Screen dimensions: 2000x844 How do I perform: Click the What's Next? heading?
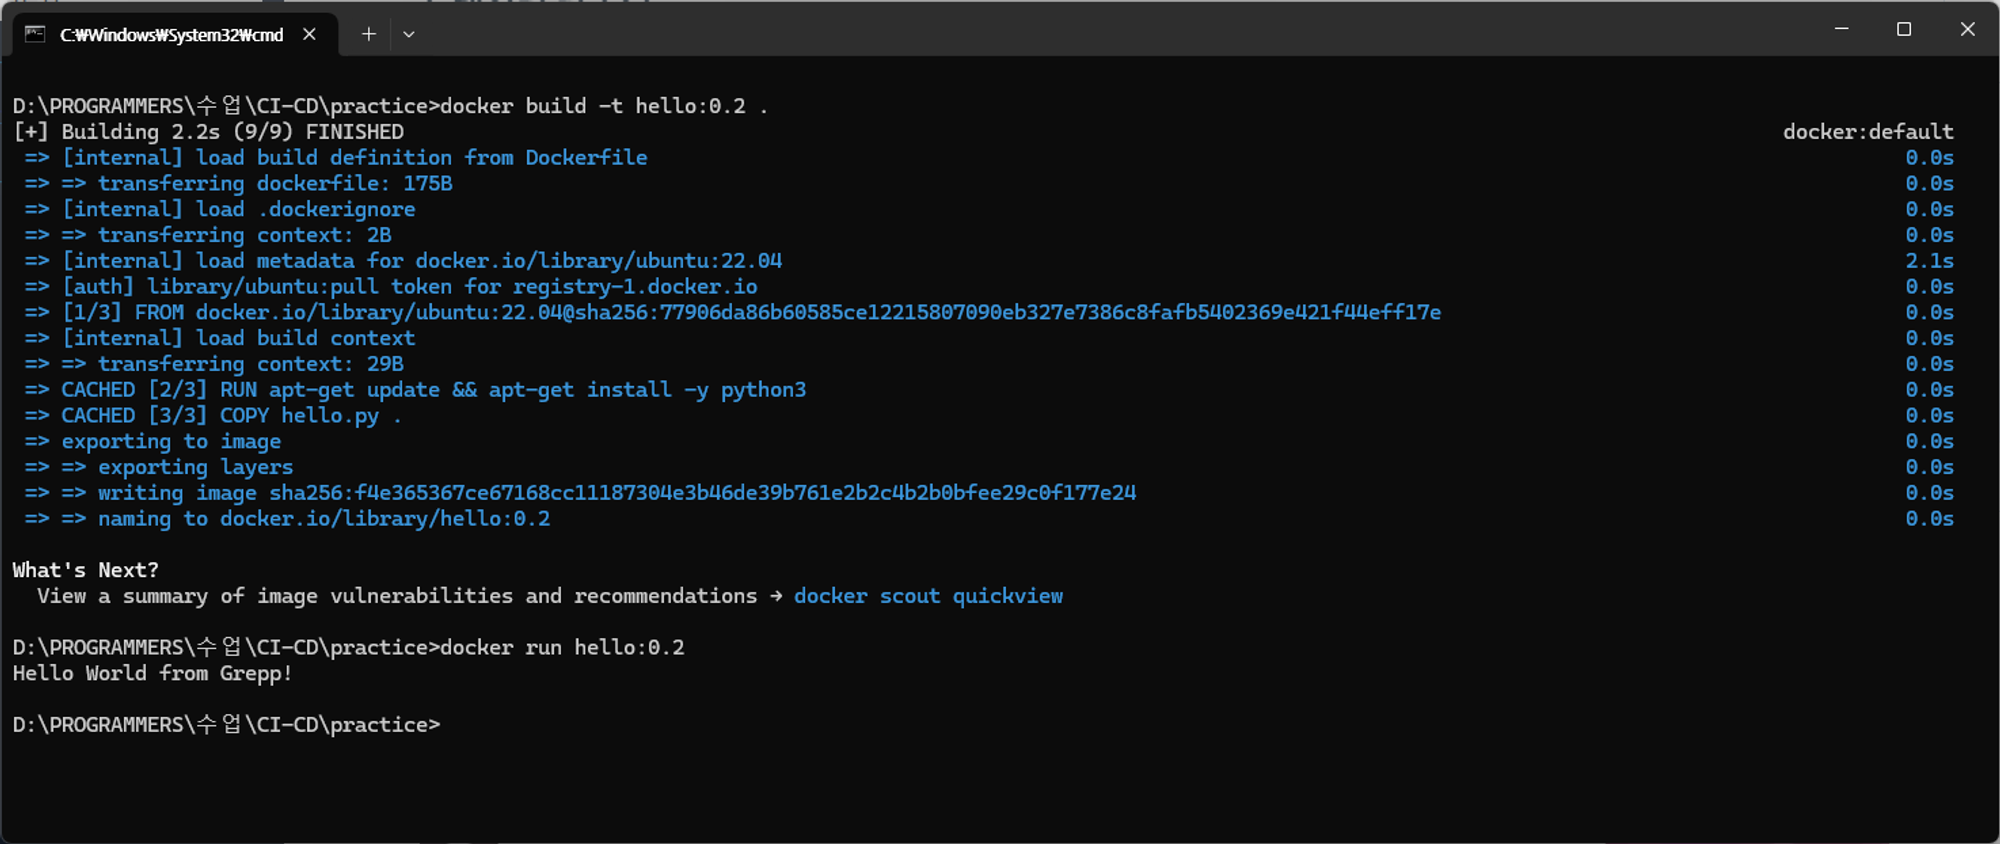[x=85, y=570]
